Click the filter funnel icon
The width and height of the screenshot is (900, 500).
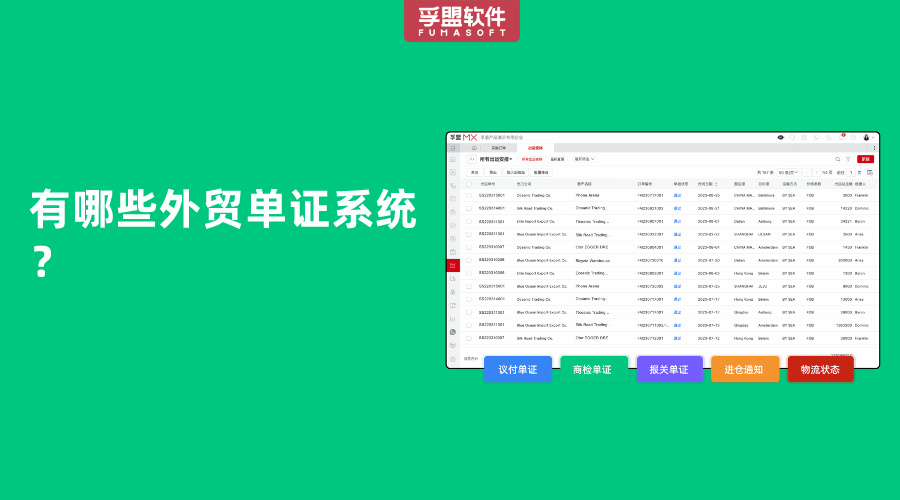coord(848,159)
